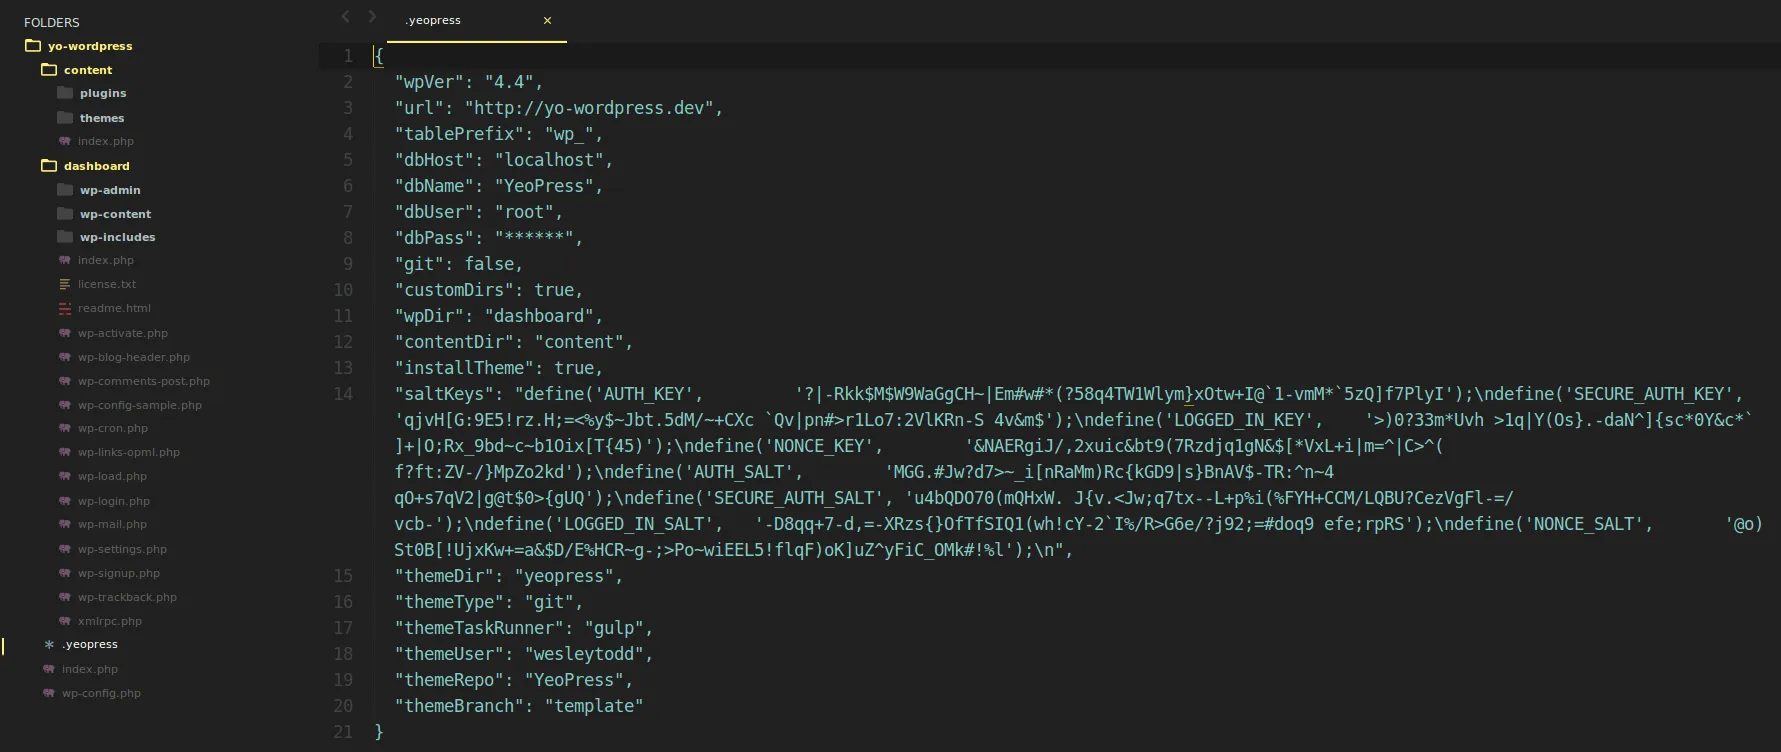Viewport: 1781px width, 752px height.
Task: Open readme.html file
Action: [114, 308]
